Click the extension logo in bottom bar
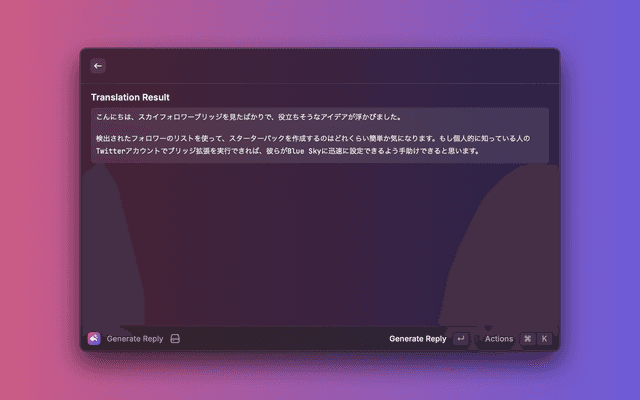The image size is (640, 400). tap(94, 339)
